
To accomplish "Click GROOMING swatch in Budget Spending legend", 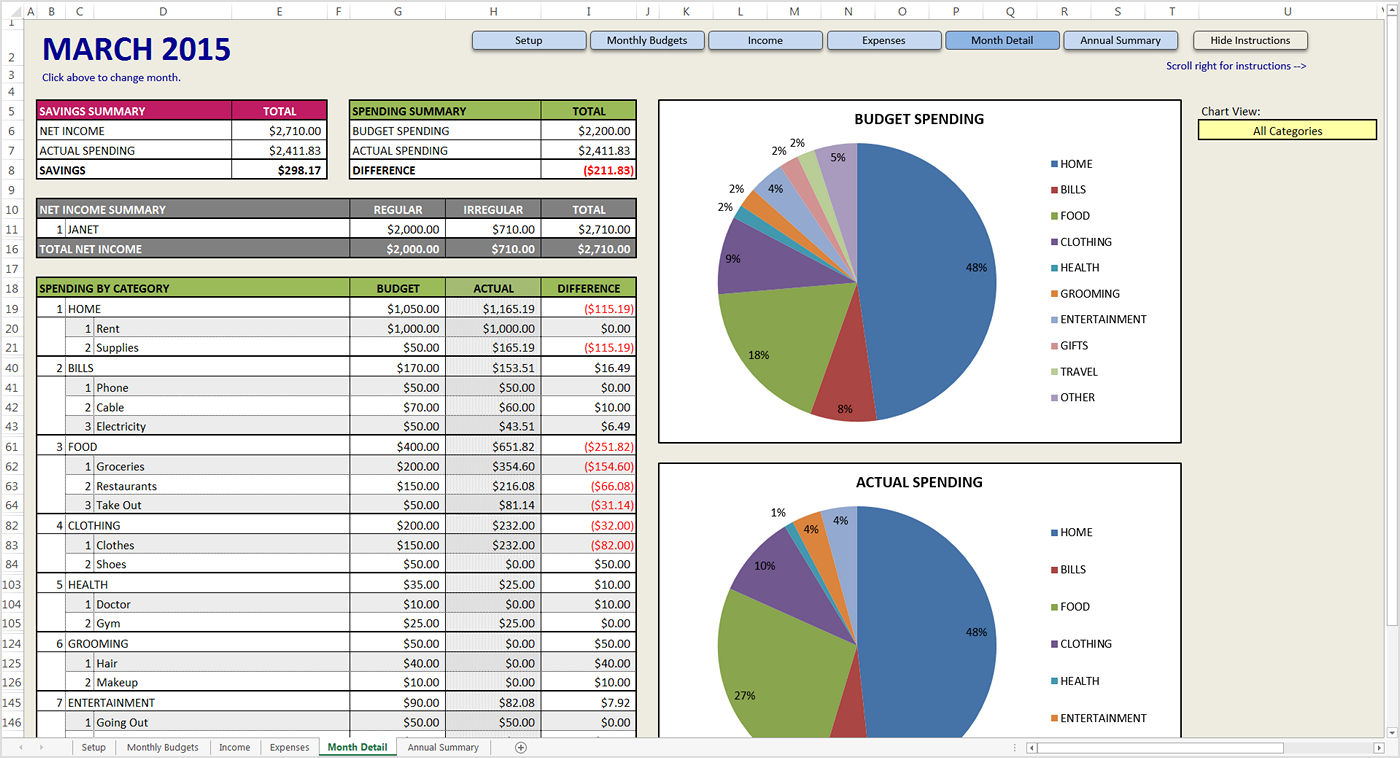I will (1054, 294).
